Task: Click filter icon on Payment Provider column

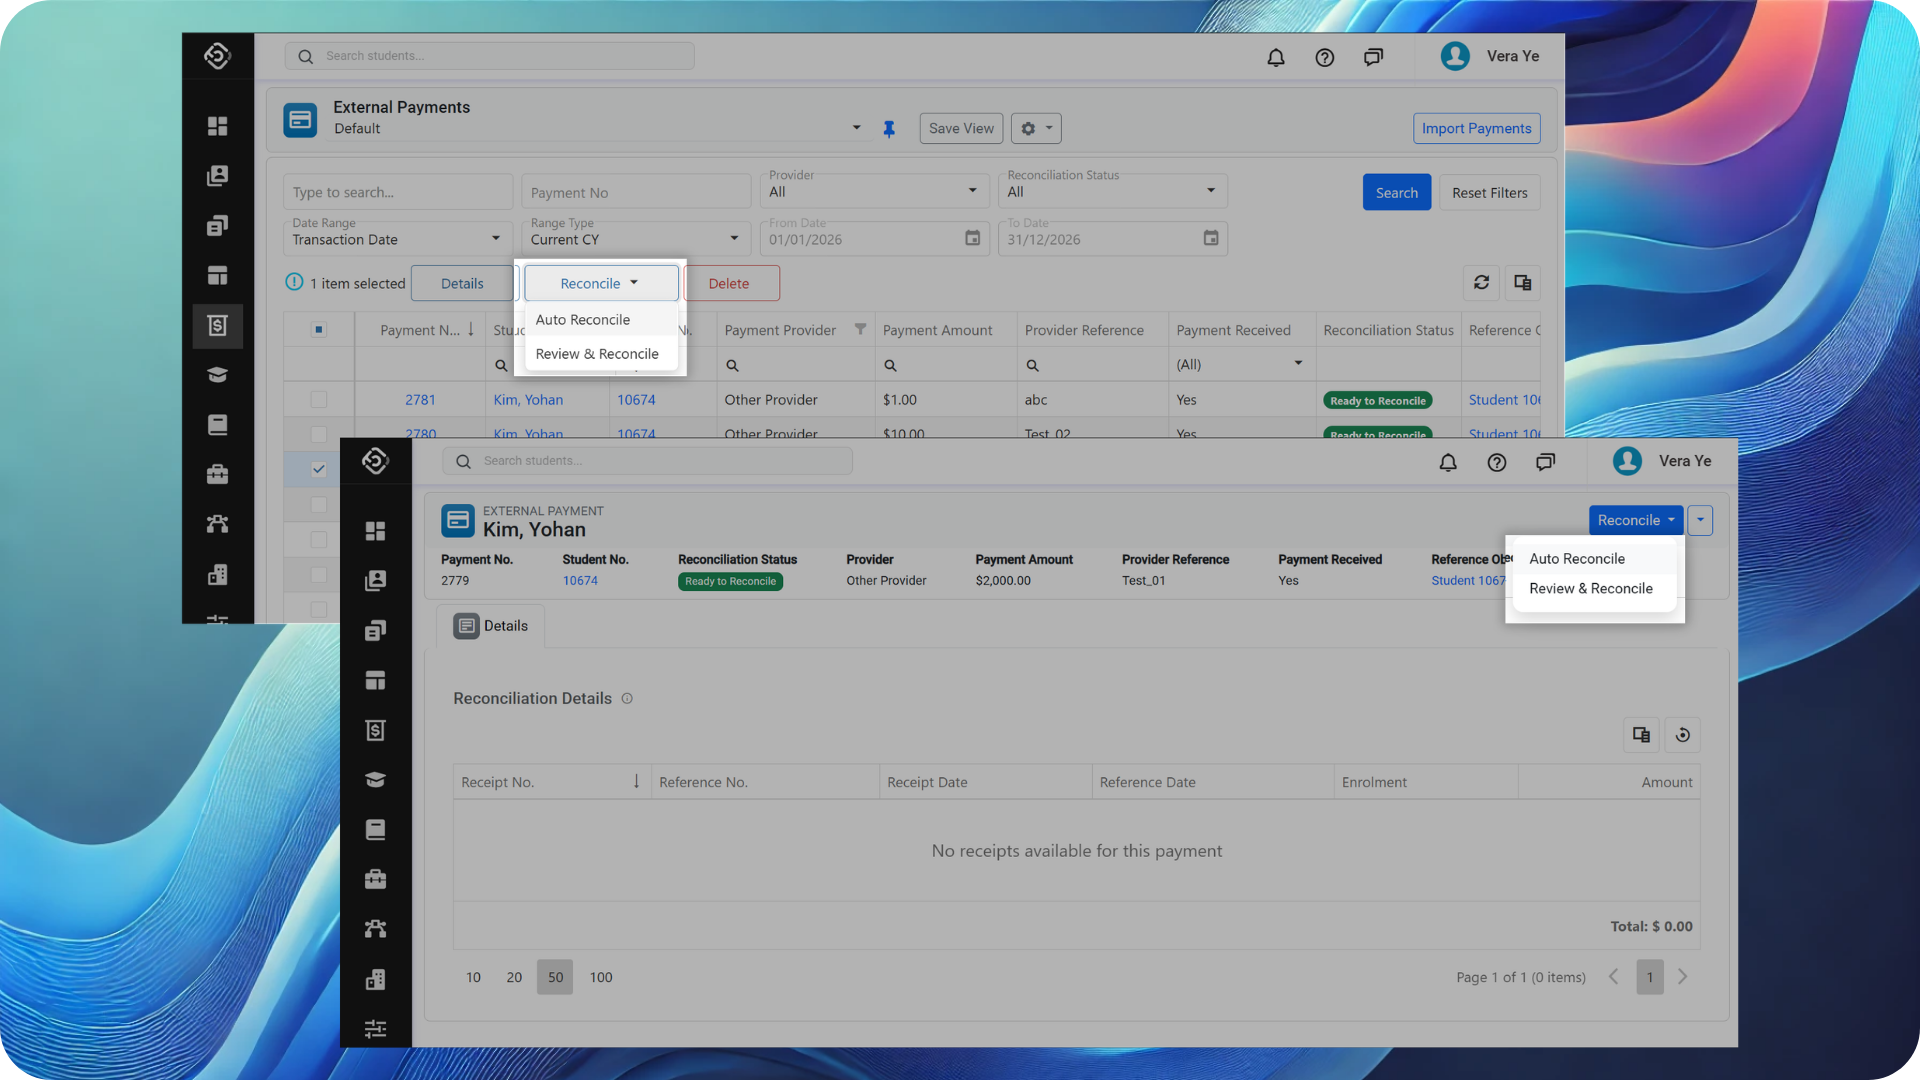Action: 860,329
